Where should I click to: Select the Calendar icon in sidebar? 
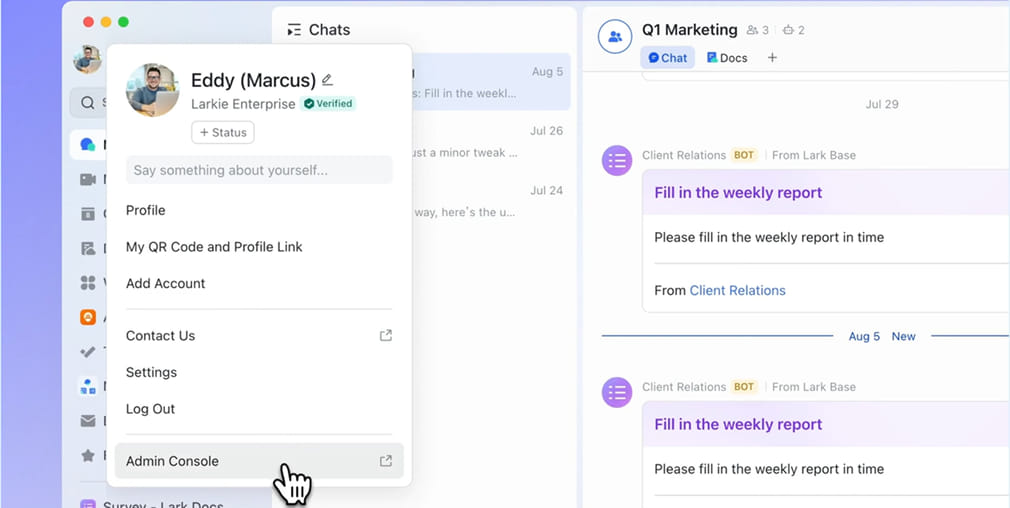(x=88, y=214)
